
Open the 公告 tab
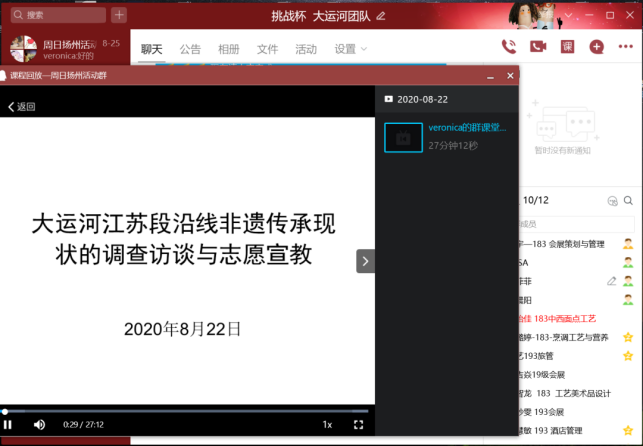tap(190, 49)
